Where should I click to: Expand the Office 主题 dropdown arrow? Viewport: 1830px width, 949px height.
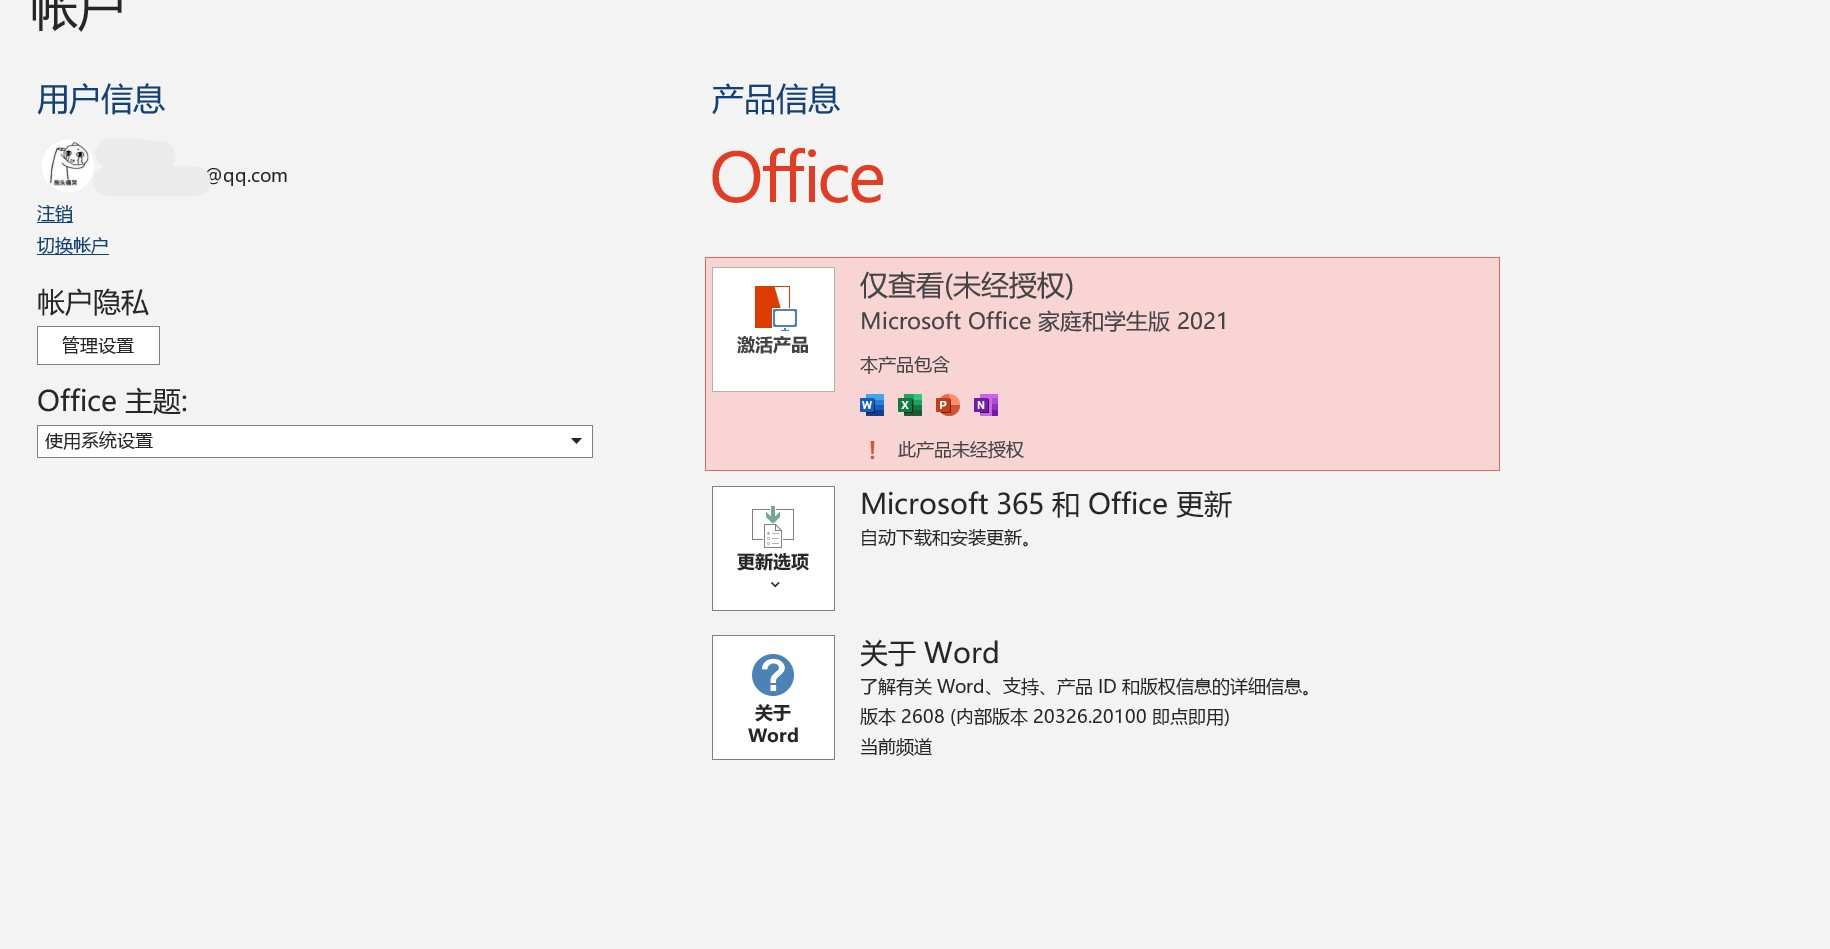click(576, 441)
